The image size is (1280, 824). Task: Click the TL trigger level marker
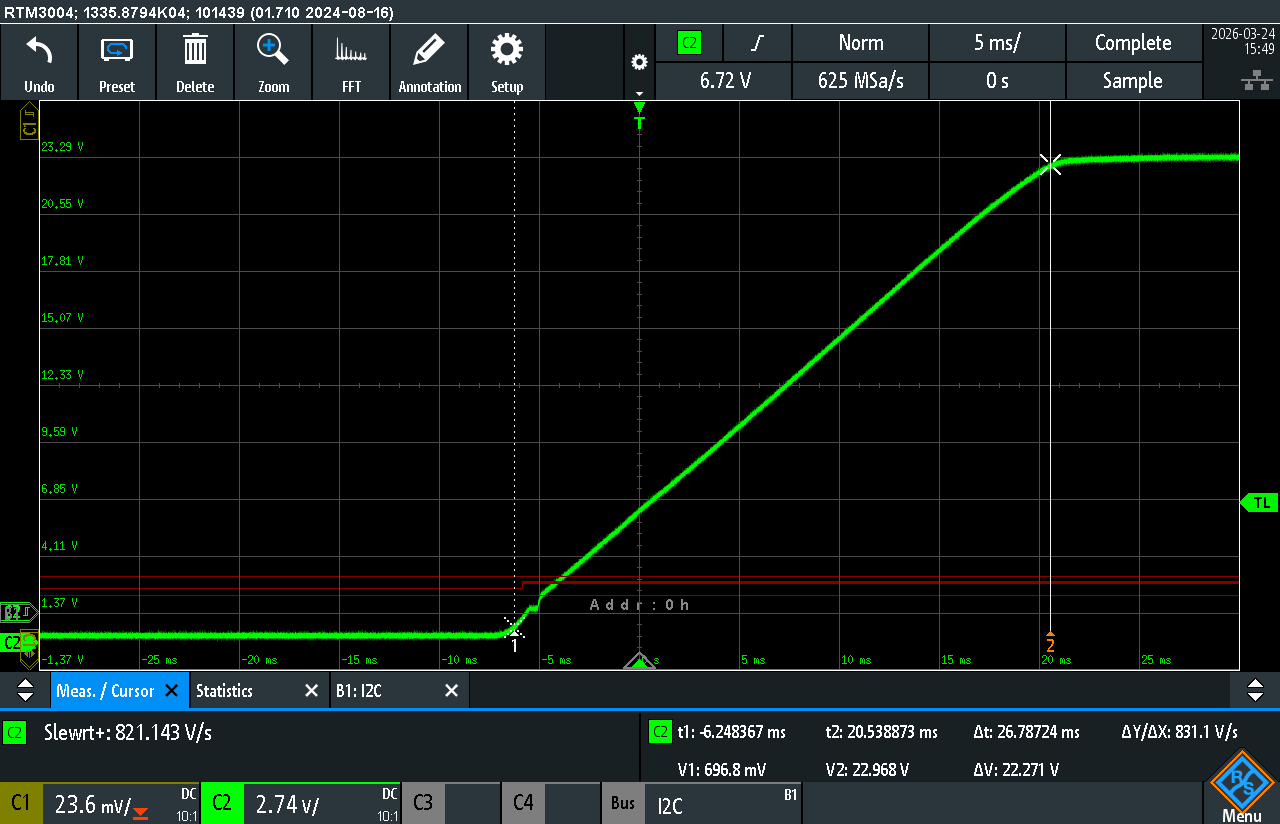pos(1258,502)
